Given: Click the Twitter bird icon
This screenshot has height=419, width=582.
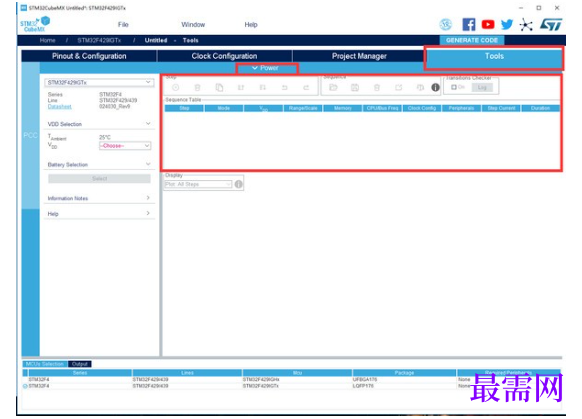Looking at the screenshot, I should pos(507,24).
